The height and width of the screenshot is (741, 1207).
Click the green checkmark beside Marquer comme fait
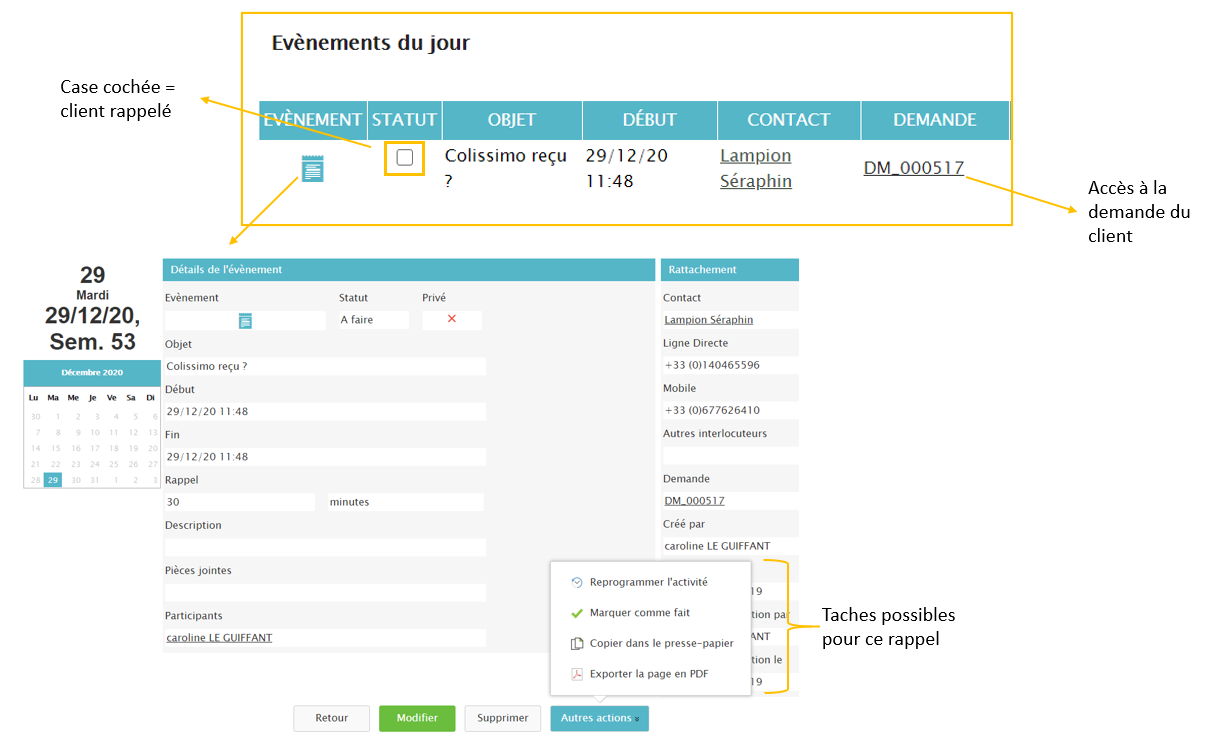(576, 613)
